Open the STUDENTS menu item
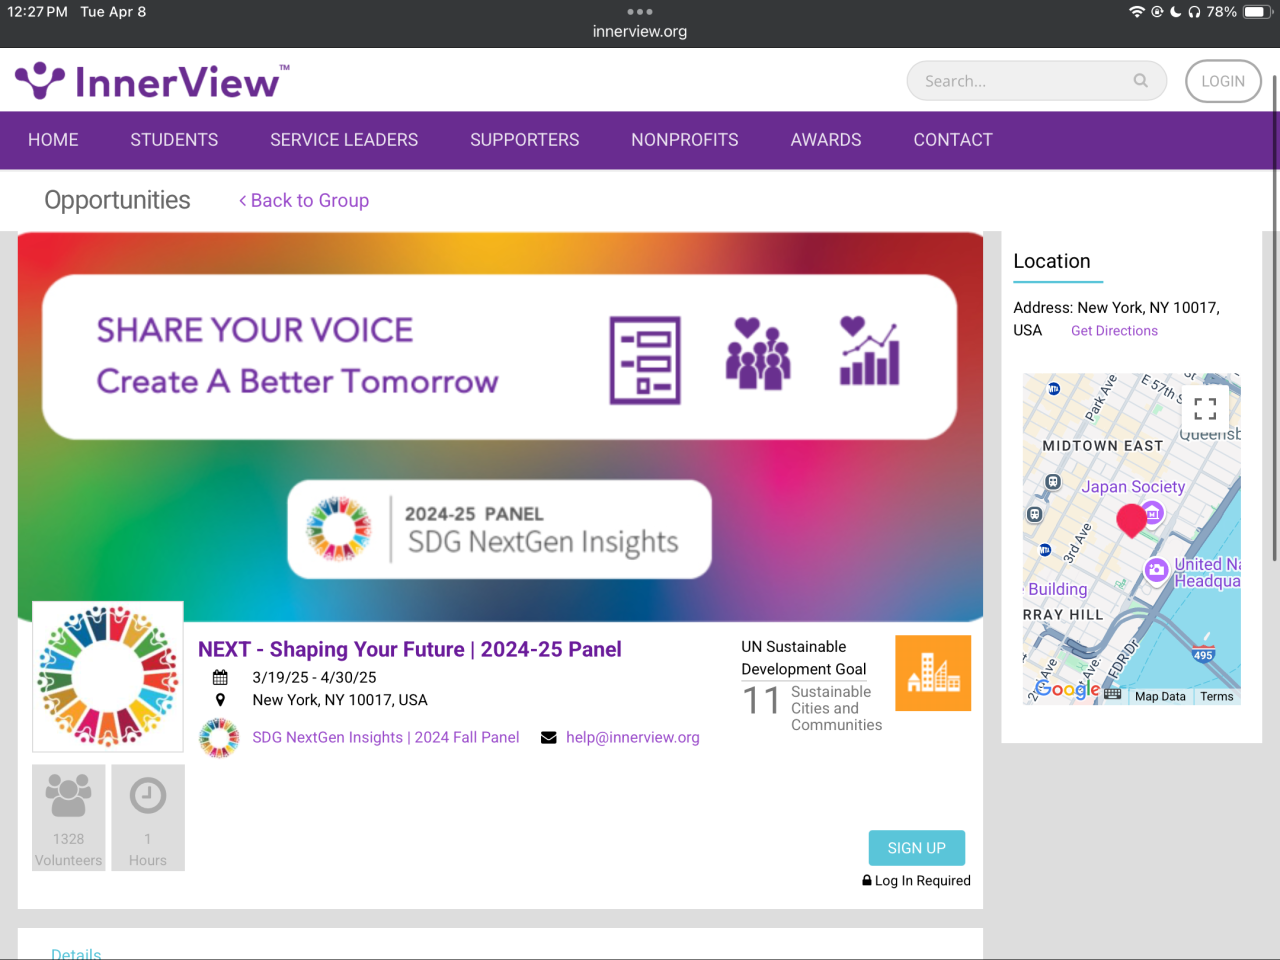Screen dimensions: 1280x960 [174, 140]
